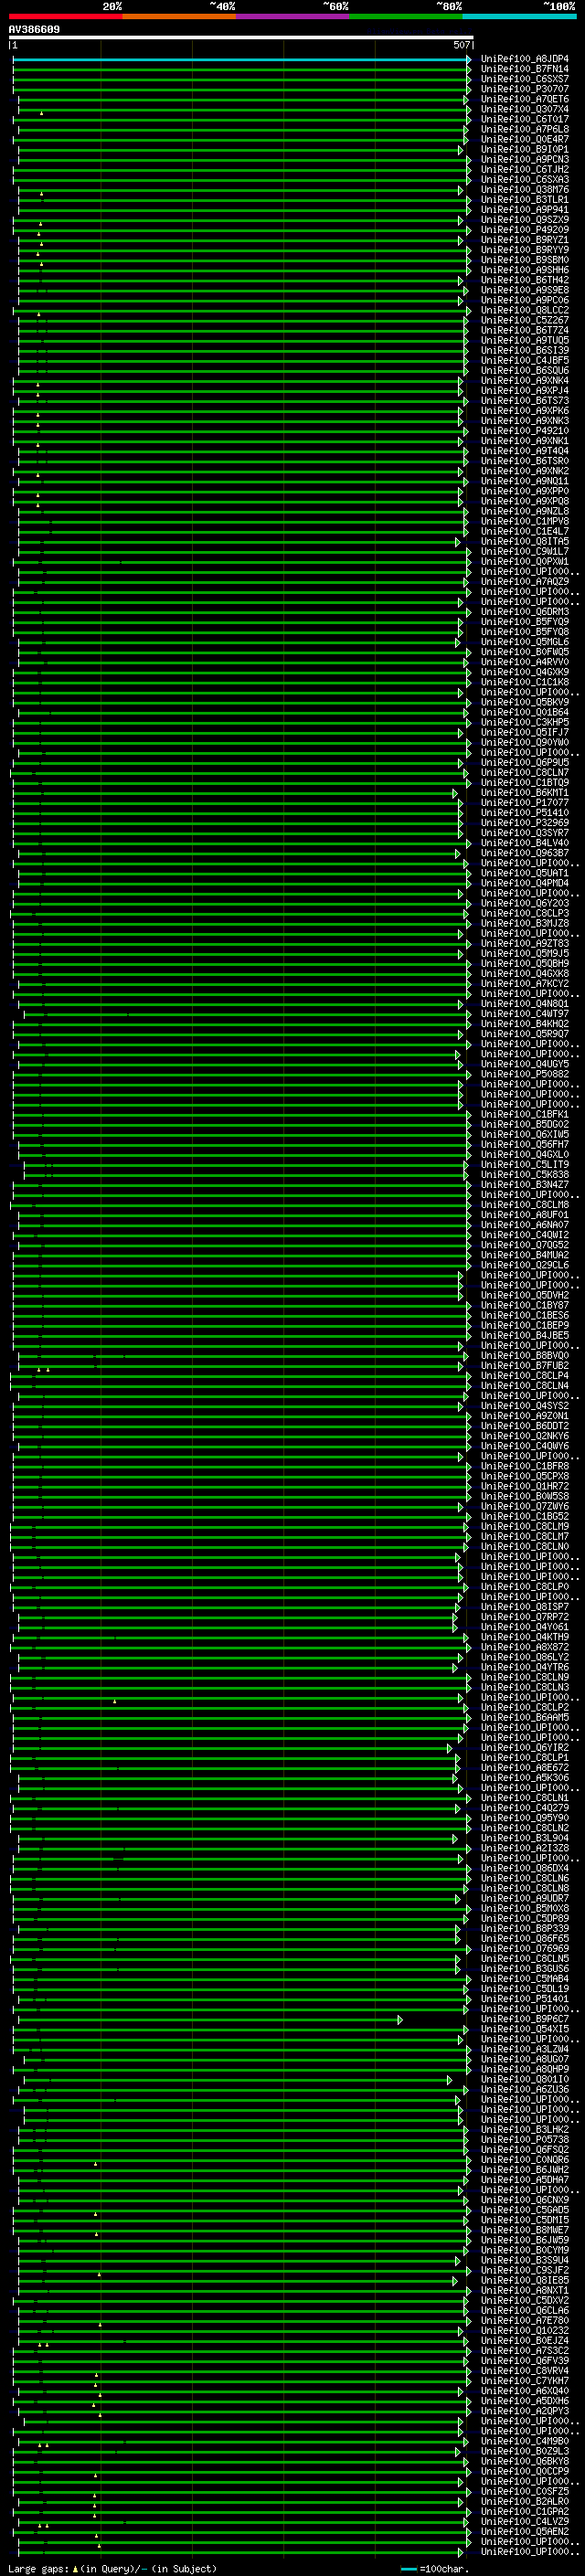Screen dimensions: 585x2576
Task: Select the UniRef100_Q95Y90 label
Action: click(x=525, y=1818)
